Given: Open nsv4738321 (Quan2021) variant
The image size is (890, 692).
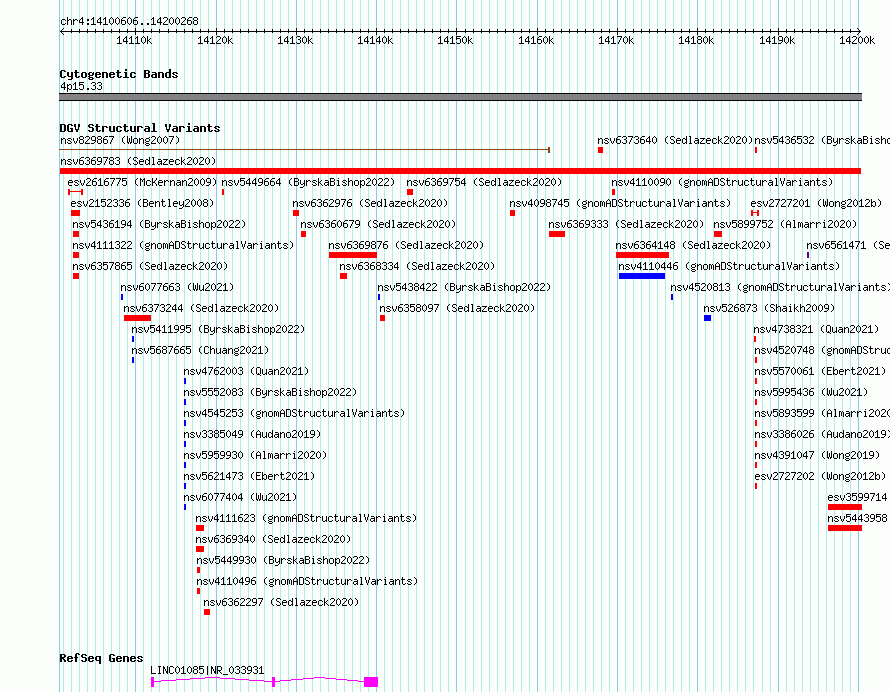Looking at the screenshot, I should [816, 329].
